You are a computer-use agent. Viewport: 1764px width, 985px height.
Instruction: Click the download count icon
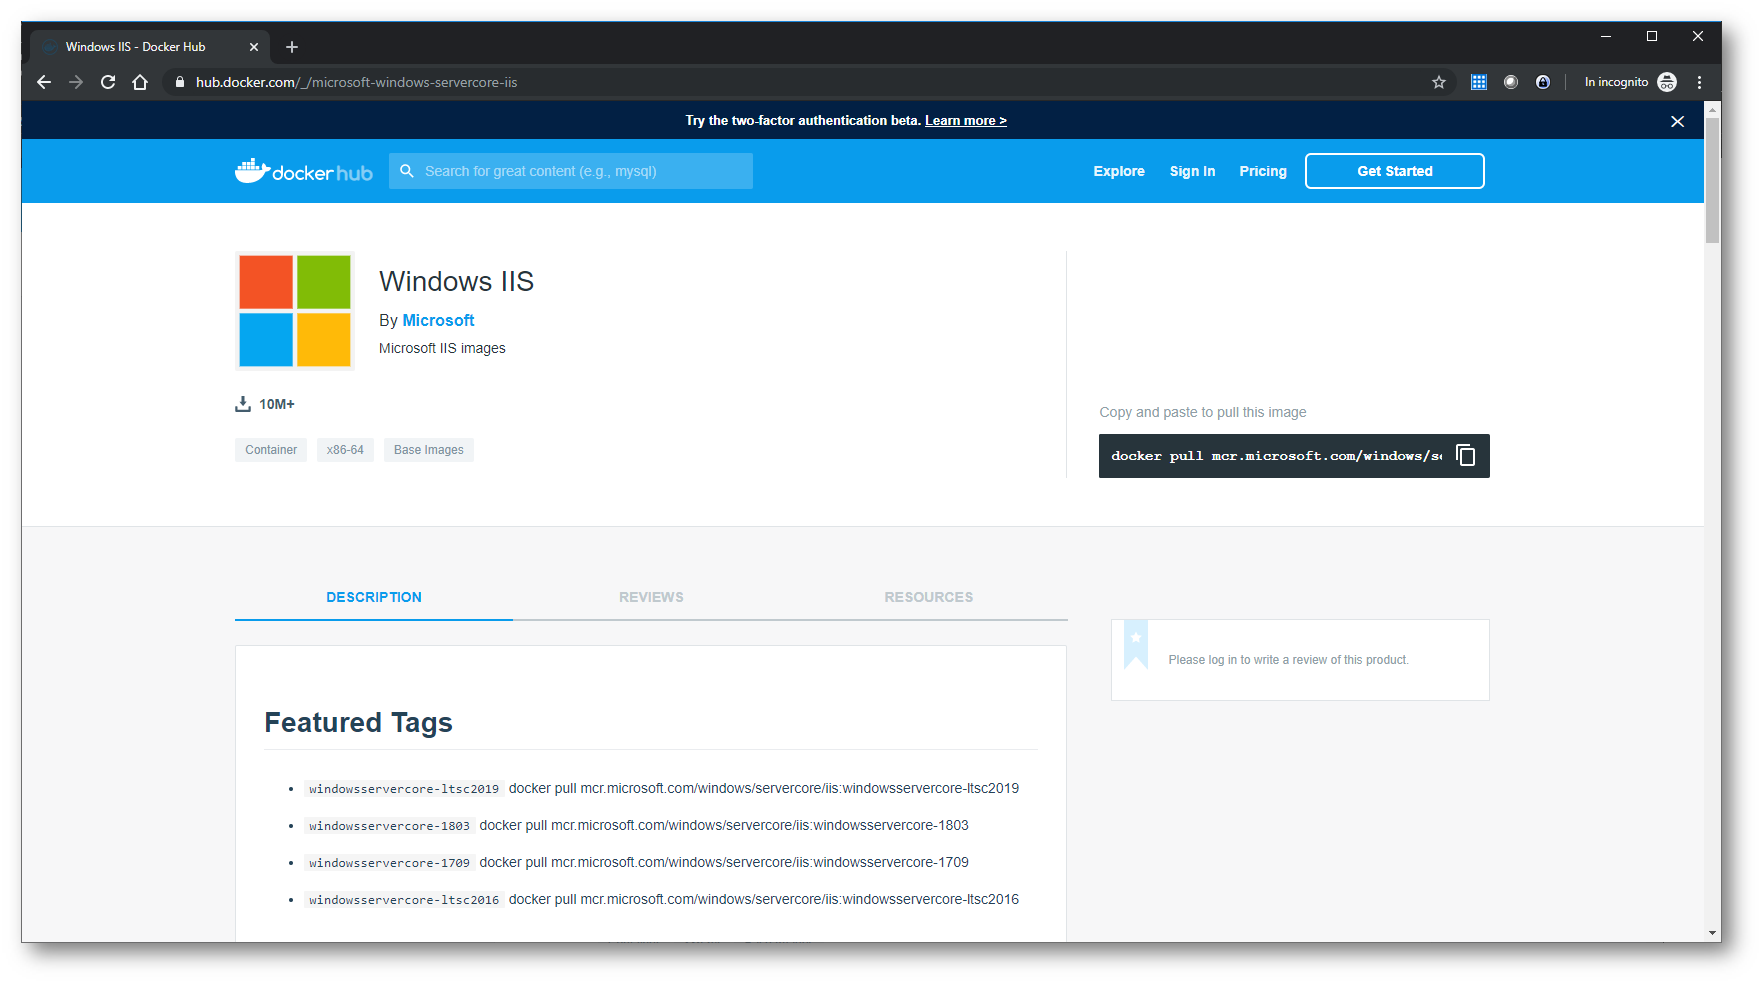click(243, 404)
